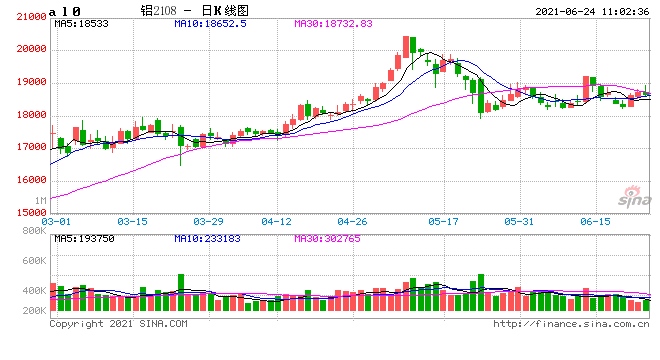Click the 04-12 date axis label
This screenshot has width=660, height=360.
click(x=276, y=221)
